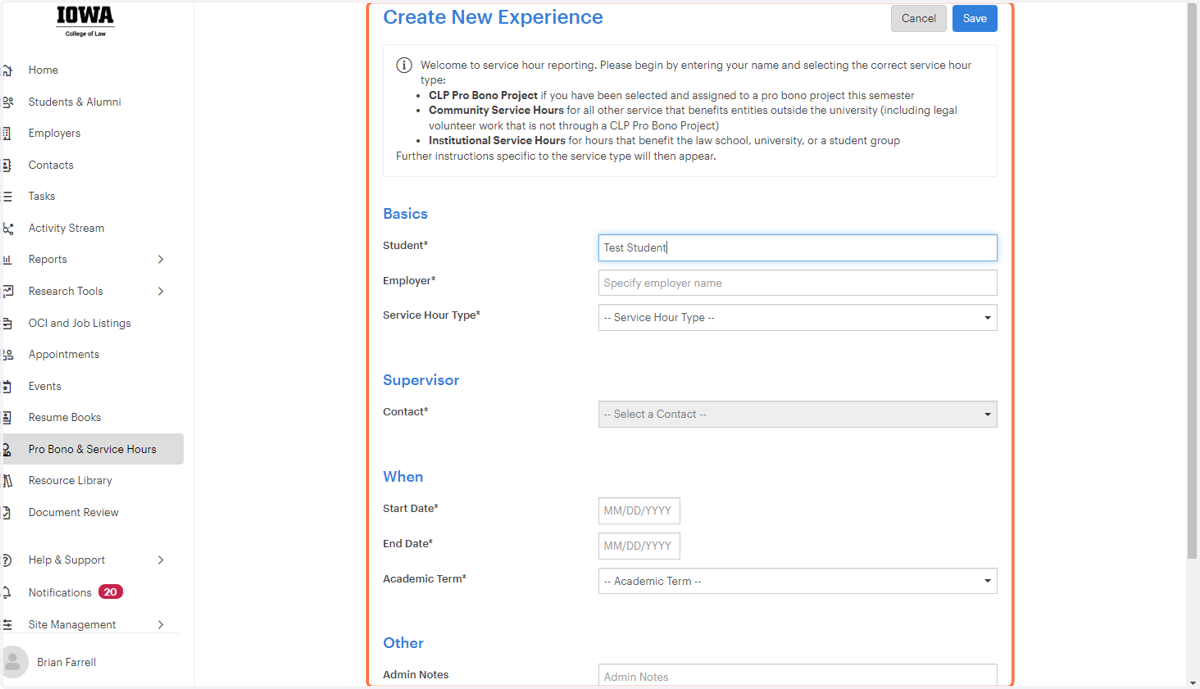
Task: Open the Activity Stream page
Action: [66, 228]
